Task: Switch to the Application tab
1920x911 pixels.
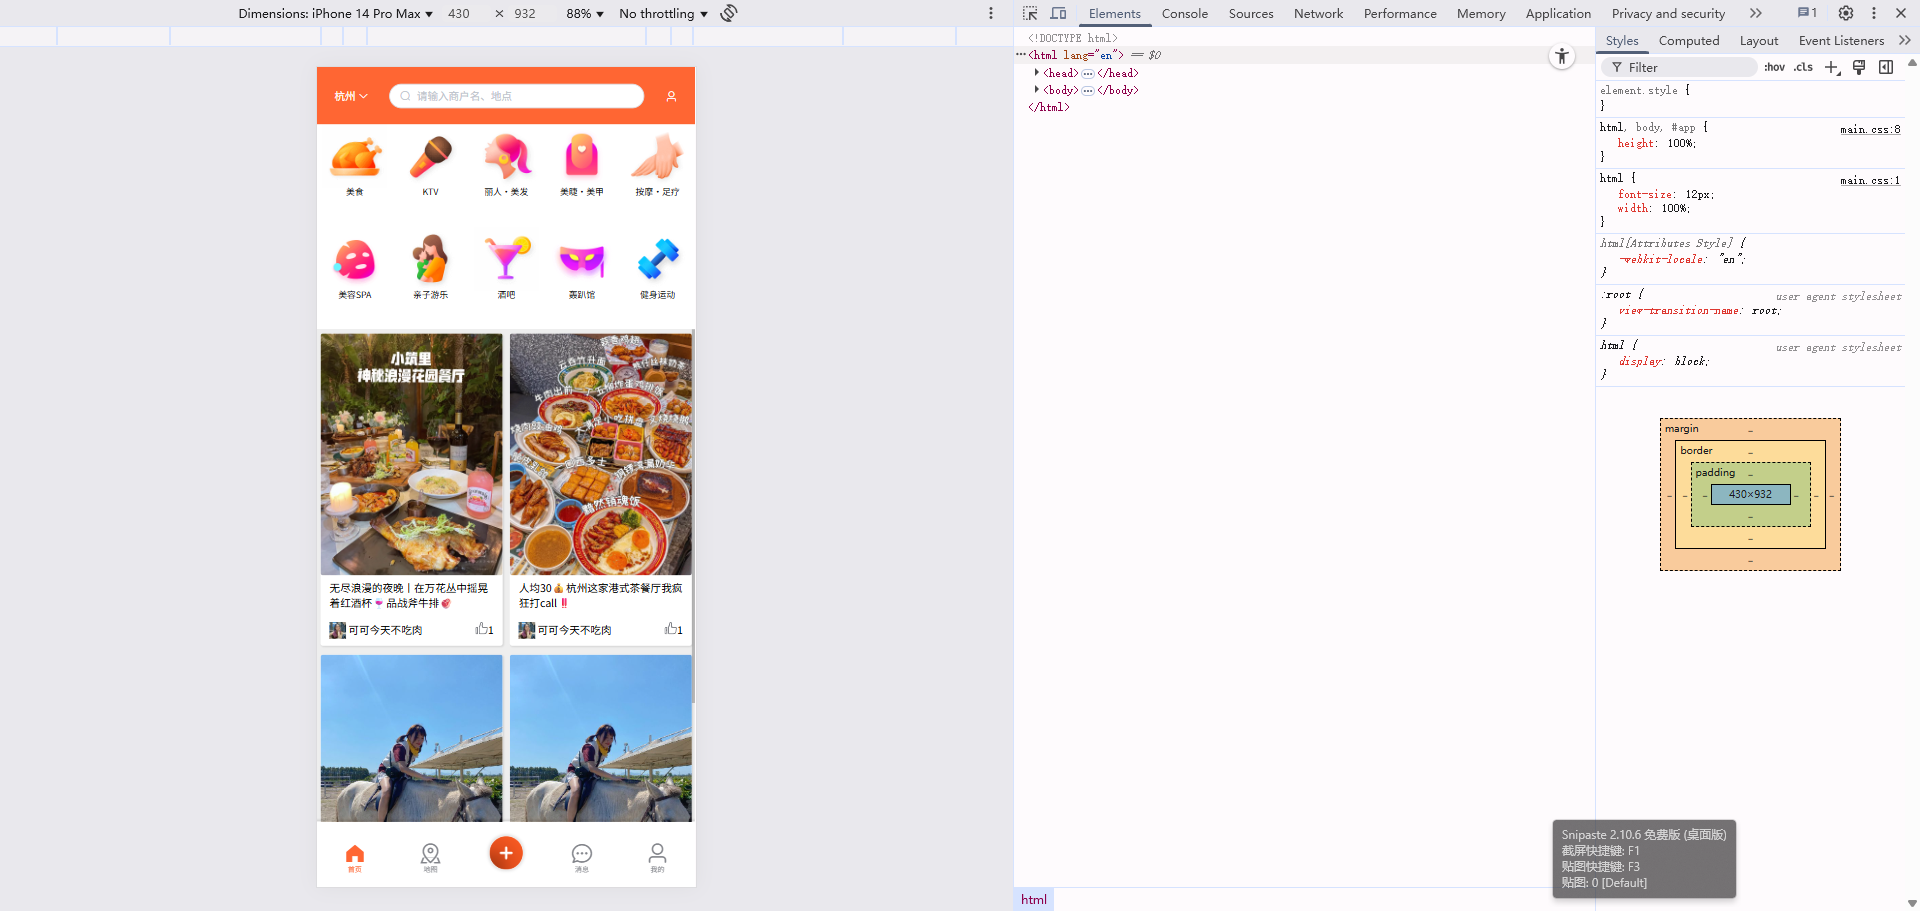Action: click(x=1558, y=13)
